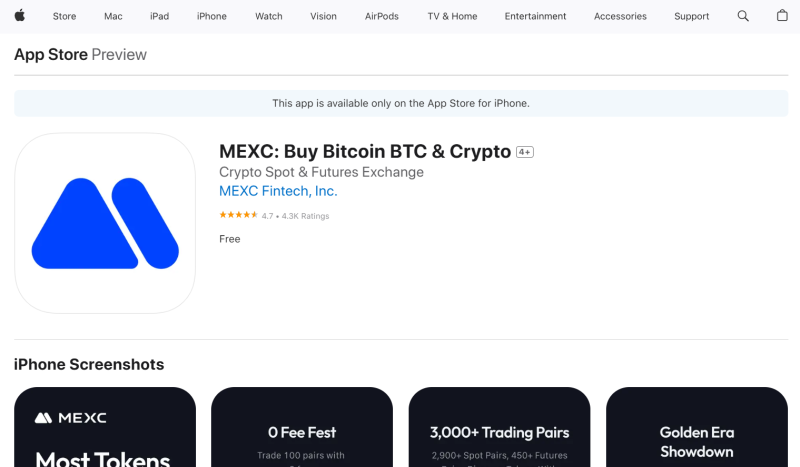Click App Store header link
The height and width of the screenshot is (467, 800).
[x=51, y=54]
